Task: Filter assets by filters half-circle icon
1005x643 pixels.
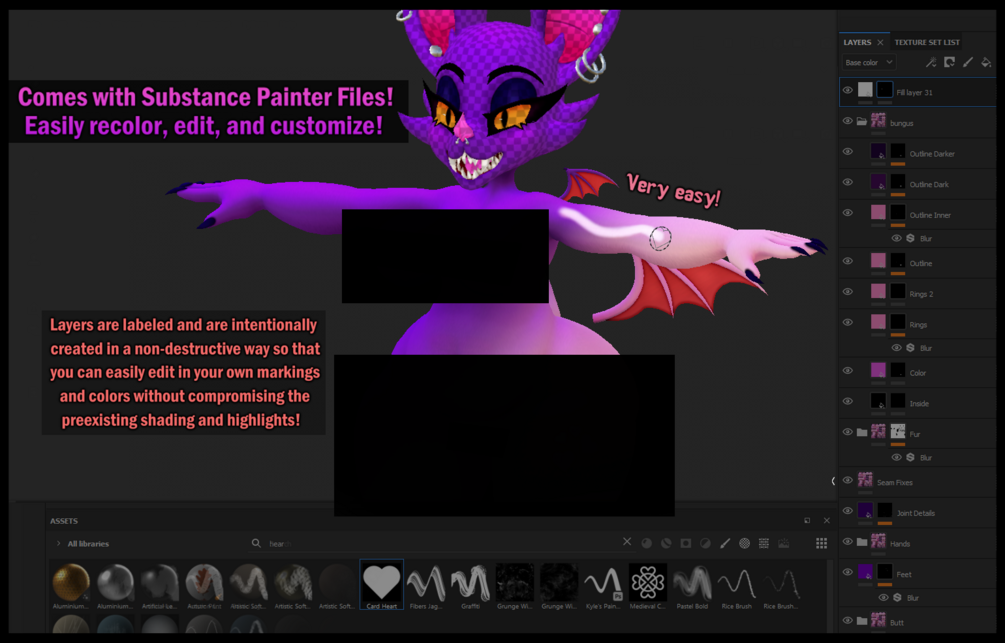Action: pos(705,543)
